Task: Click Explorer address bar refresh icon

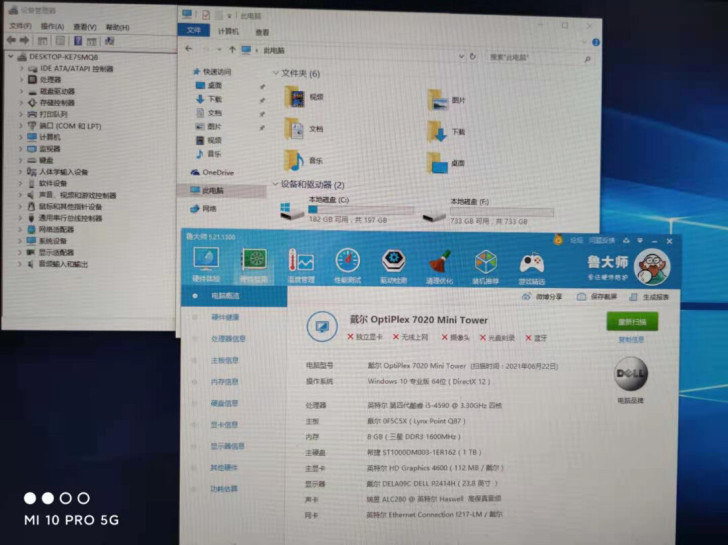Action: click(473, 56)
